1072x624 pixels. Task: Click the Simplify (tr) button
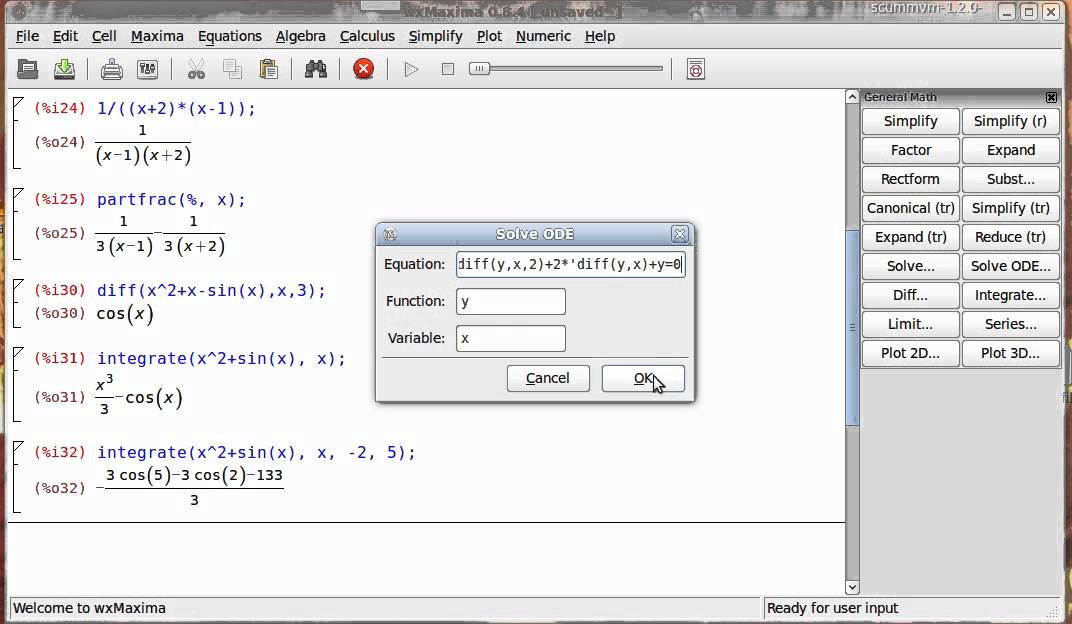pyautogui.click(x=1010, y=208)
